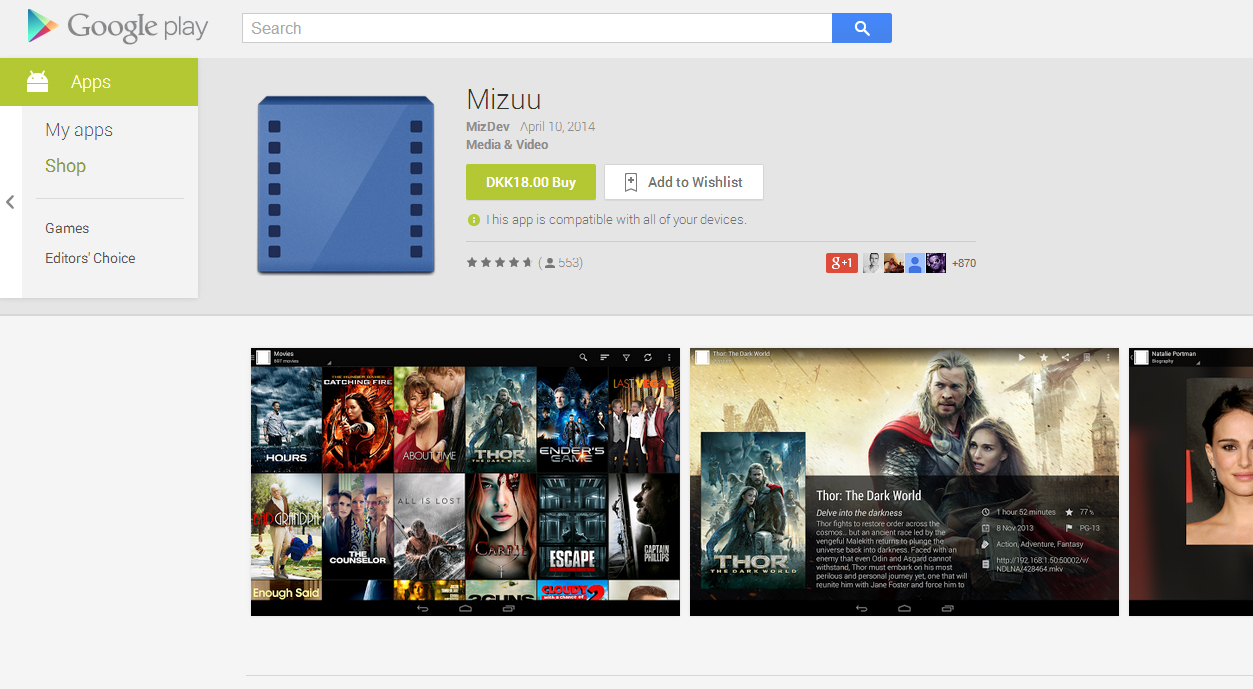The height and width of the screenshot is (689, 1253).
Task: Open Games category link
Action: click(x=67, y=228)
